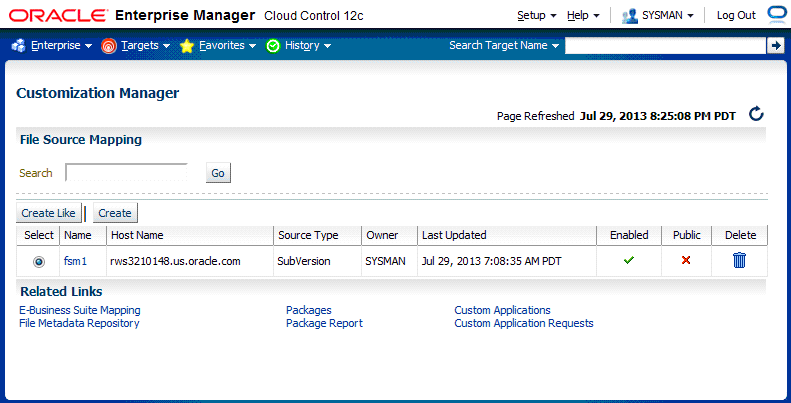Click the red Public X for fsm1
Viewport: 791px width, 403px height.
coord(686,261)
